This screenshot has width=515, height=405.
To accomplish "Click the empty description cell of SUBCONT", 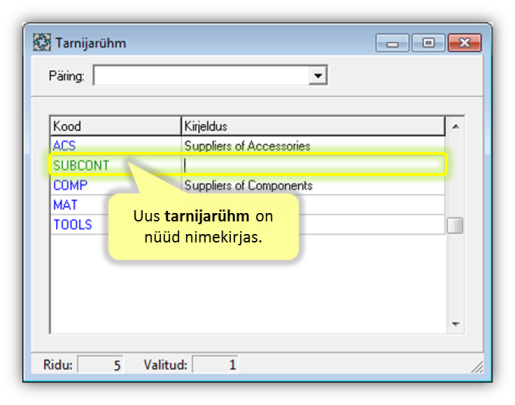I will [x=313, y=165].
